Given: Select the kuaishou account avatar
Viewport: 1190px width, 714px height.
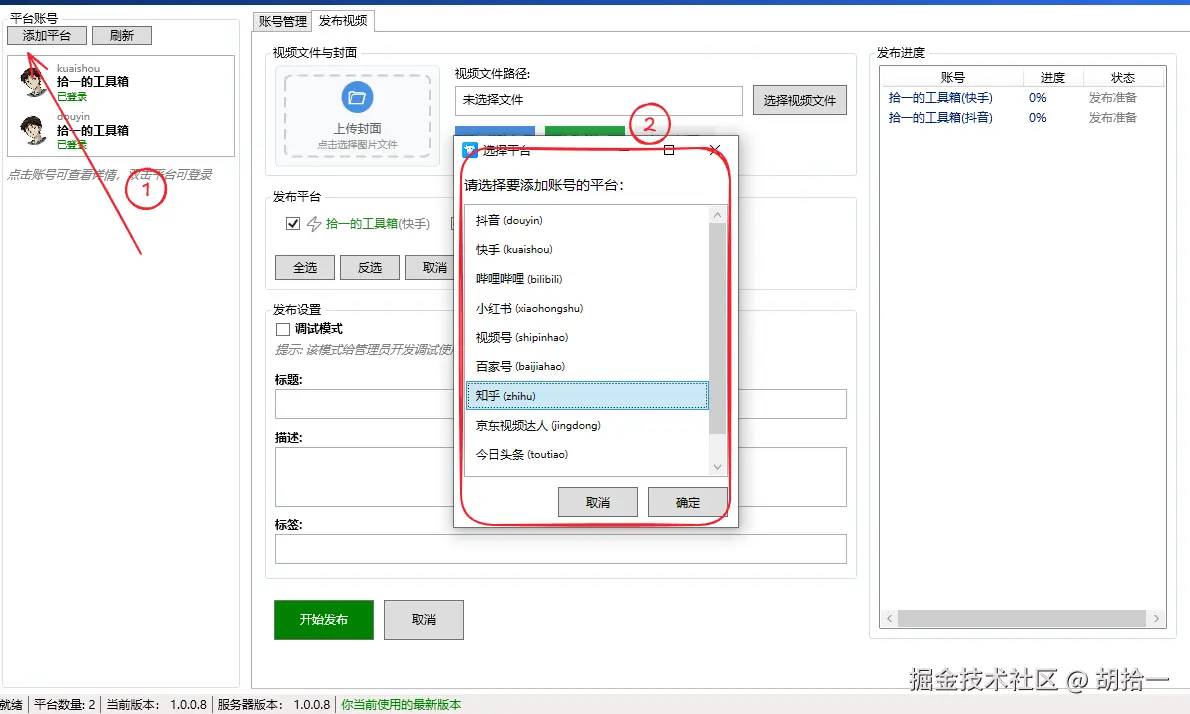Looking at the screenshot, I should tap(33, 82).
